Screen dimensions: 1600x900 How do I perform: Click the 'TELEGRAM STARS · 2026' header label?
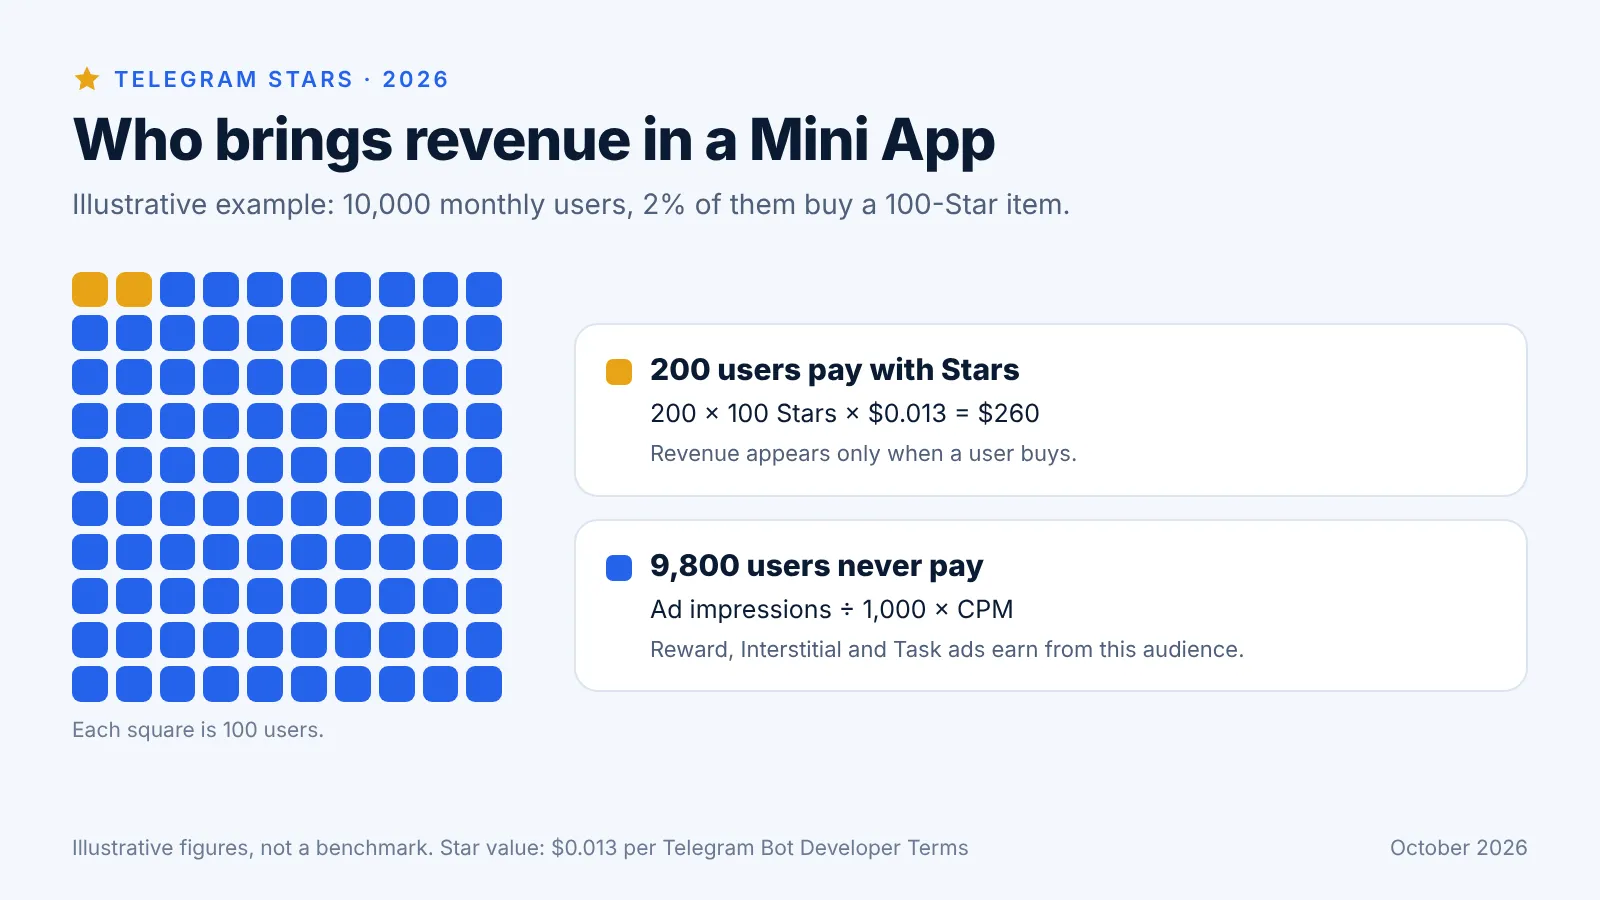(281, 79)
